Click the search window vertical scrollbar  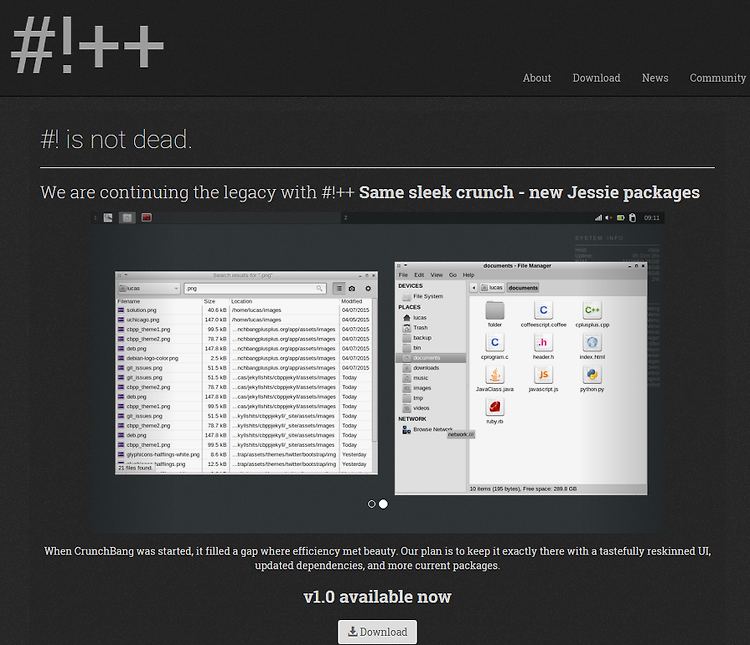pyautogui.click(x=375, y=371)
